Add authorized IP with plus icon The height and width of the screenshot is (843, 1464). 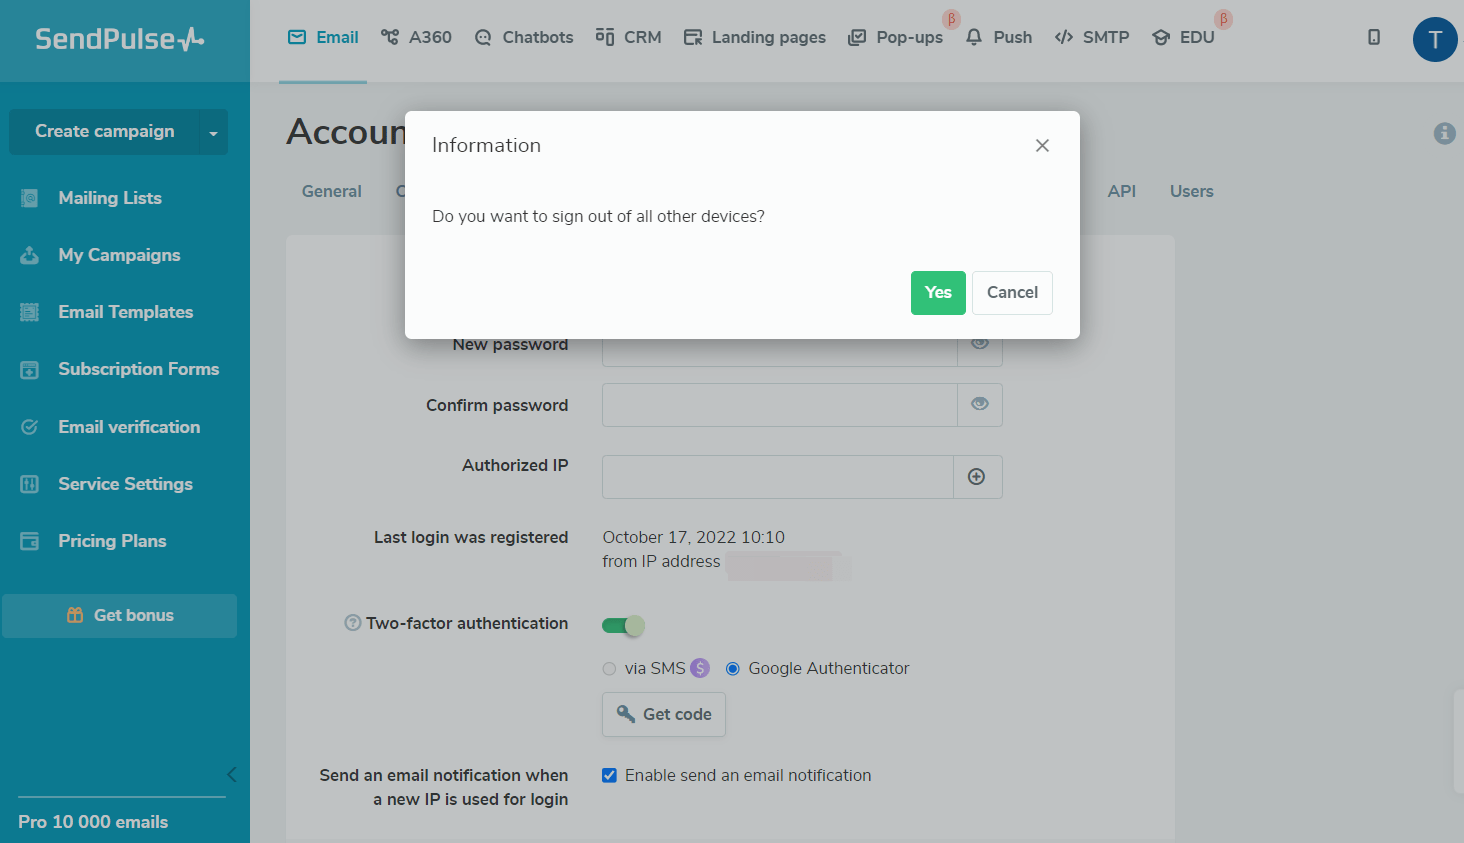click(977, 477)
